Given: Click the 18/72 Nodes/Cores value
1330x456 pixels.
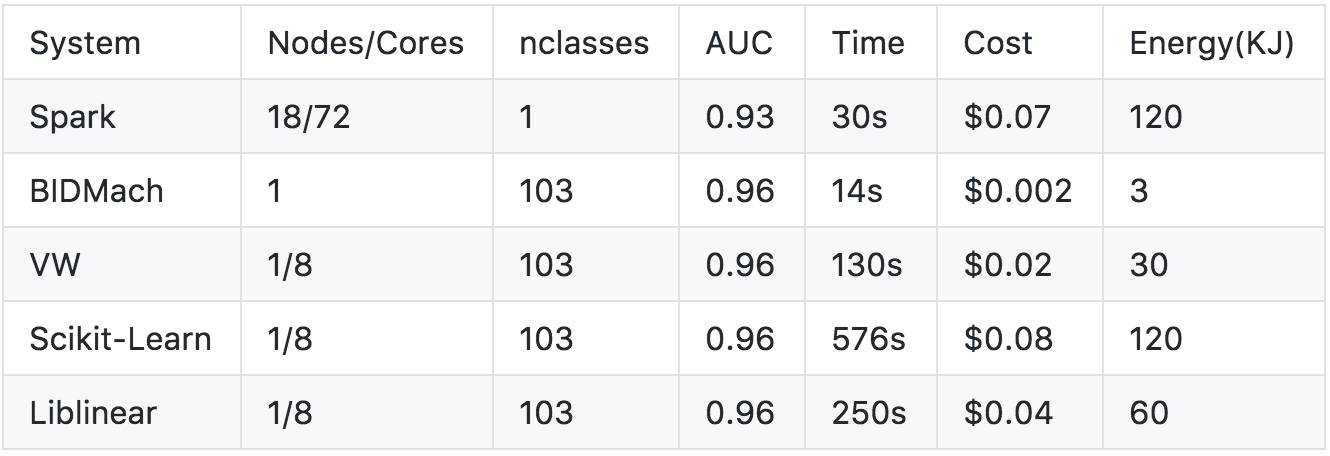Looking at the screenshot, I should (x=310, y=117).
